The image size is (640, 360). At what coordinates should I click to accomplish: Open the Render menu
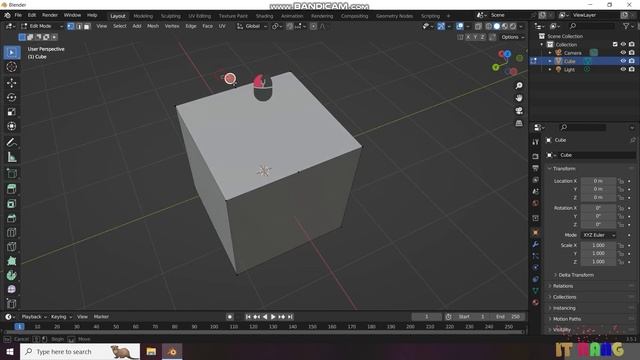(x=50, y=16)
